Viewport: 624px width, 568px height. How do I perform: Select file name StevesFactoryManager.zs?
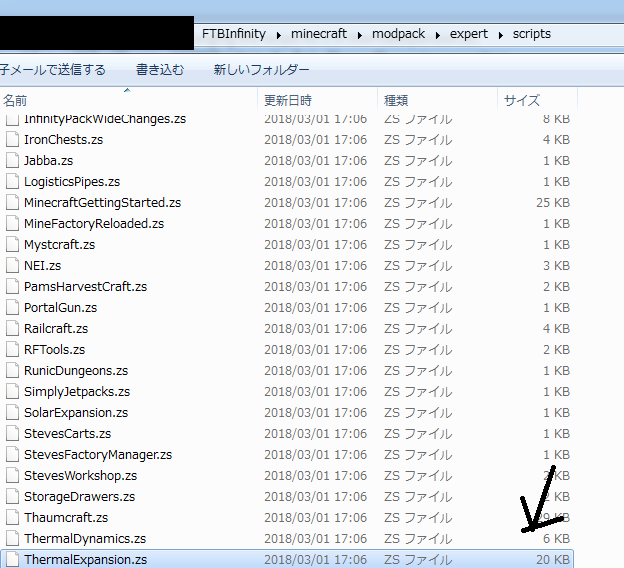point(98,455)
